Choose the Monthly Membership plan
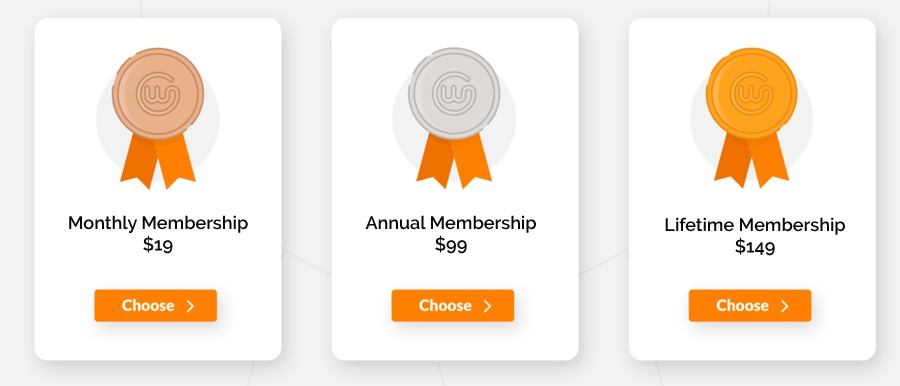 [x=156, y=306]
